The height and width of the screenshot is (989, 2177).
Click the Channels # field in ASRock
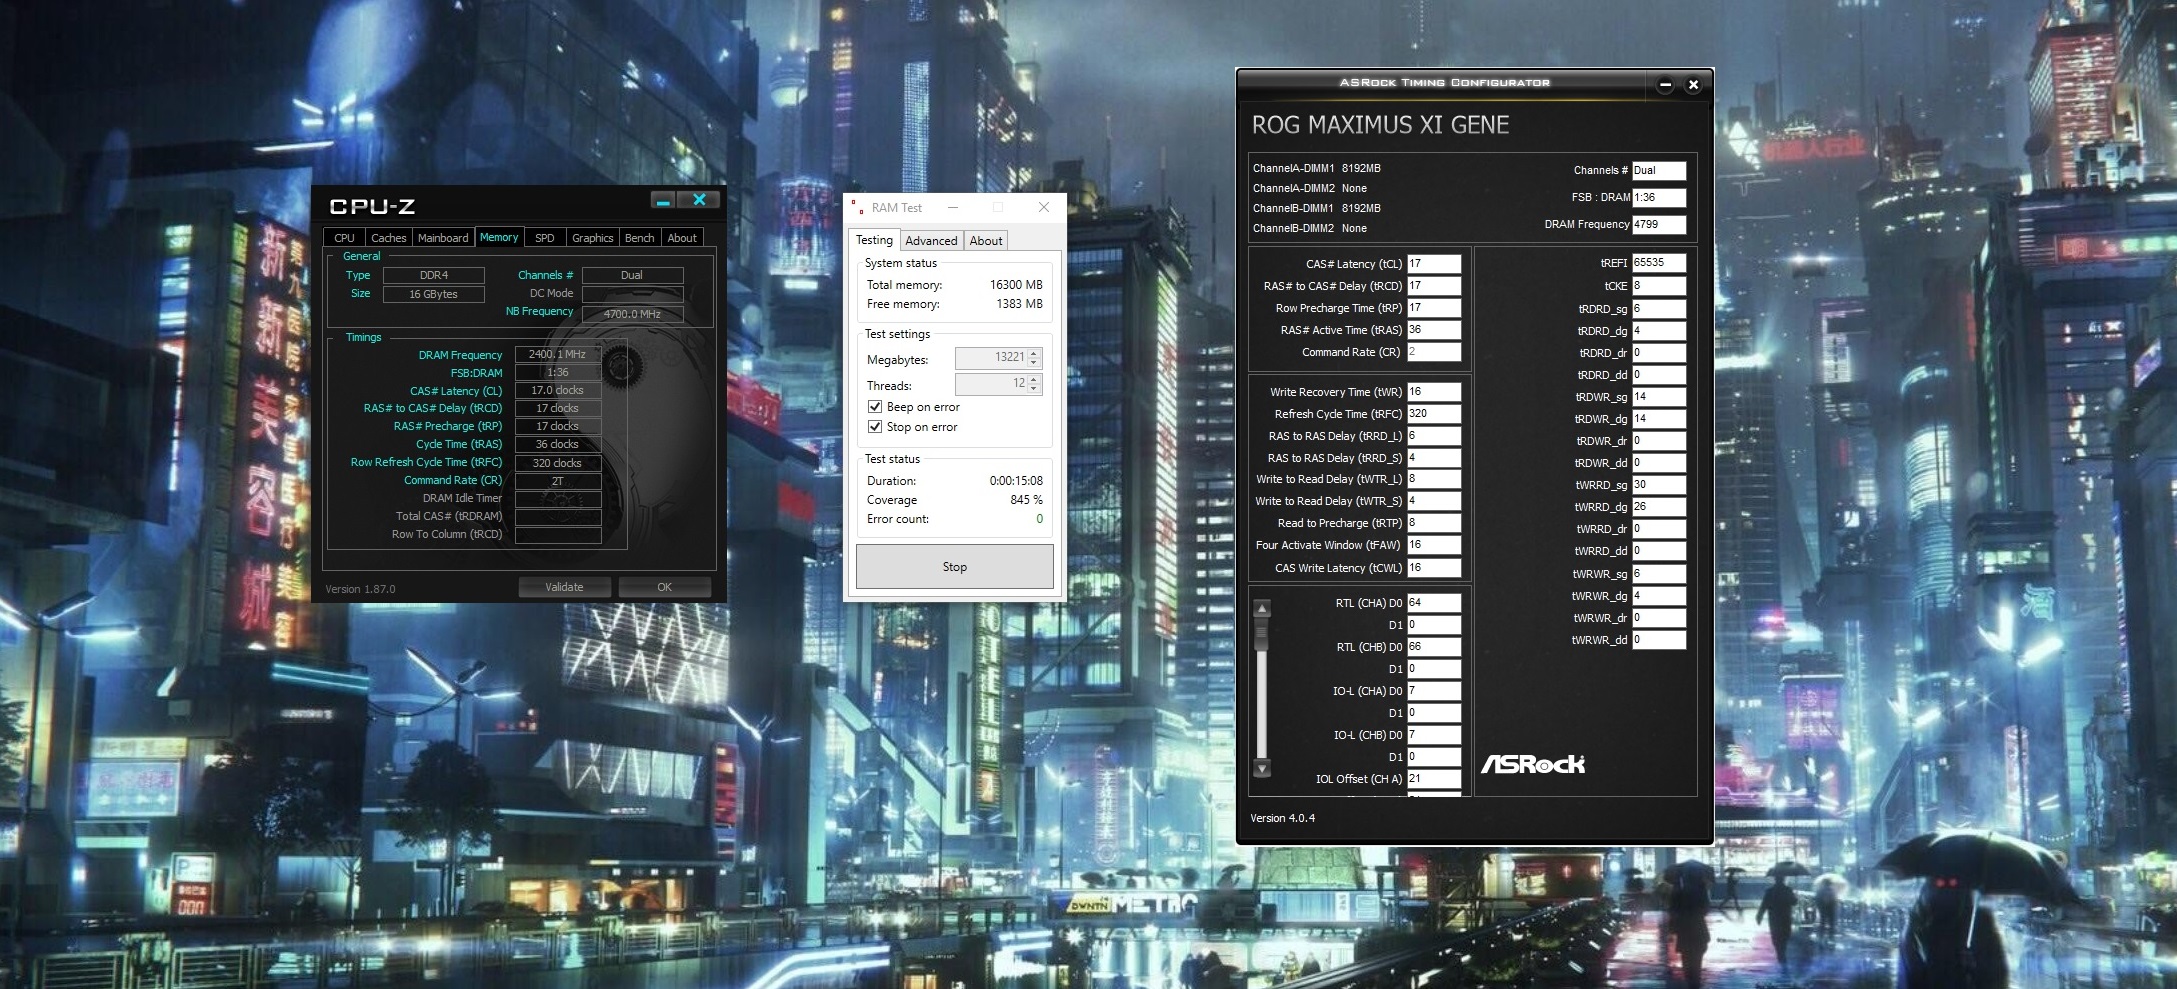[x=1659, y=171]
